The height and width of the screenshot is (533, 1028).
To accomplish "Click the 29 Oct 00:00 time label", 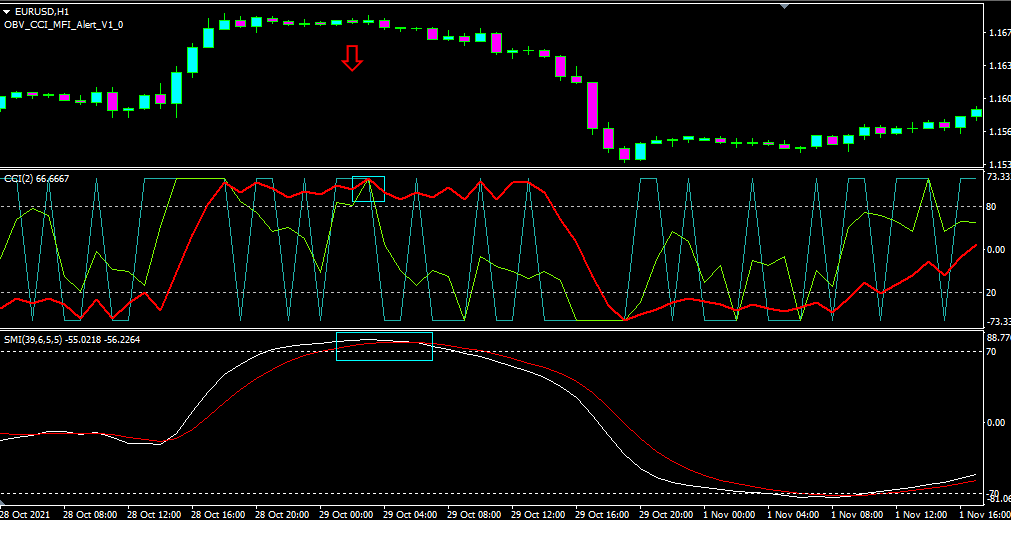I will point(347,515).
